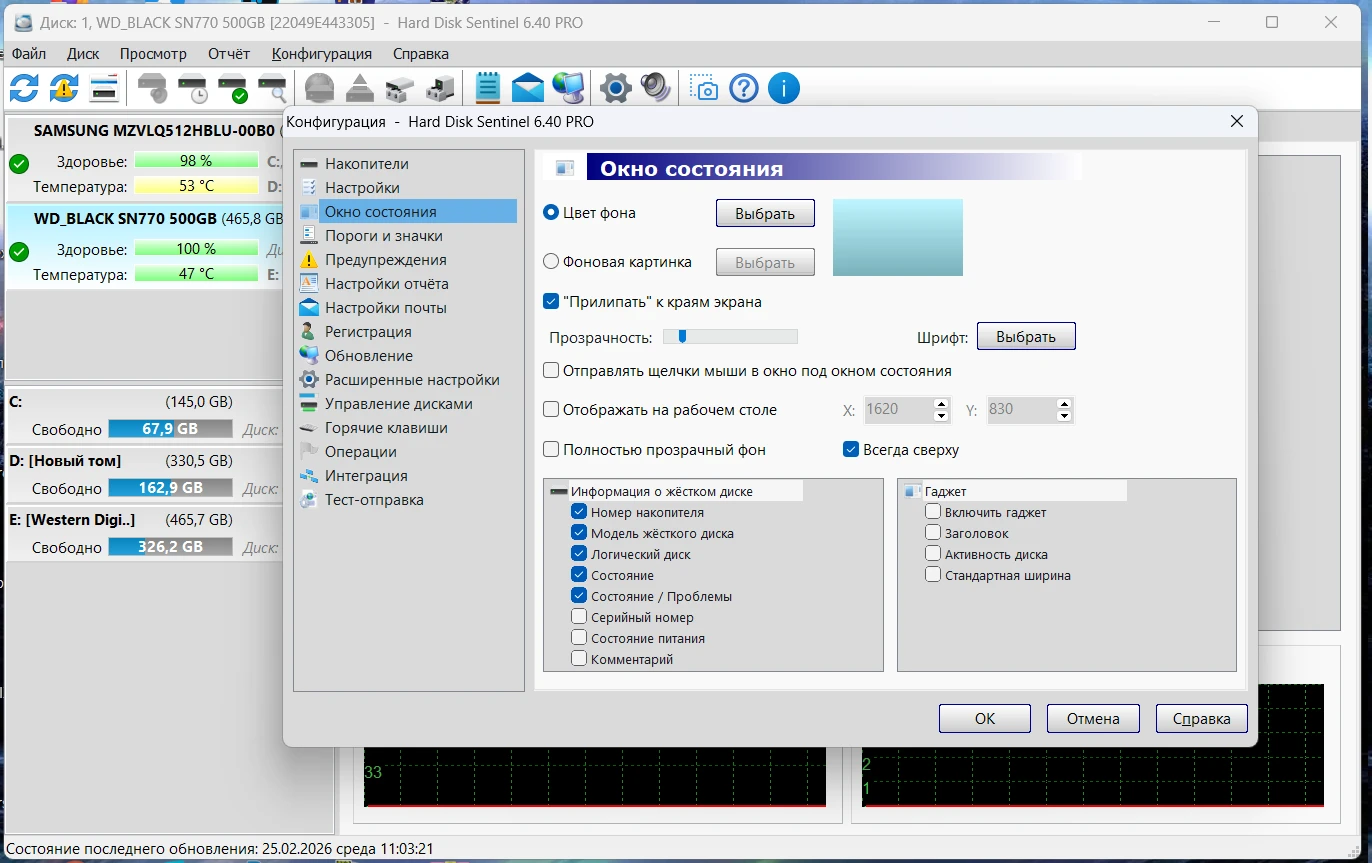Click the blue refresh arrows toolbar icon

(x=24, y=88)
